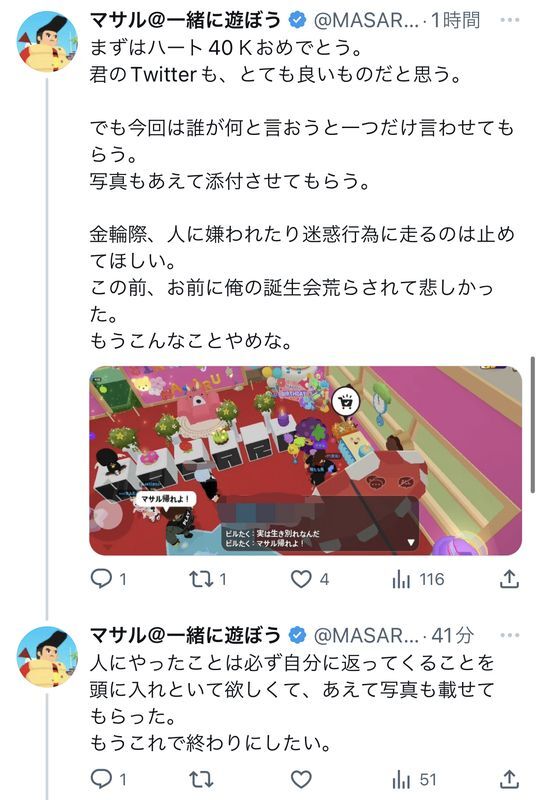Open the first tweet's profile avatar
The image size is (539, 800).
pyautogui.click(x=47, y=42)
